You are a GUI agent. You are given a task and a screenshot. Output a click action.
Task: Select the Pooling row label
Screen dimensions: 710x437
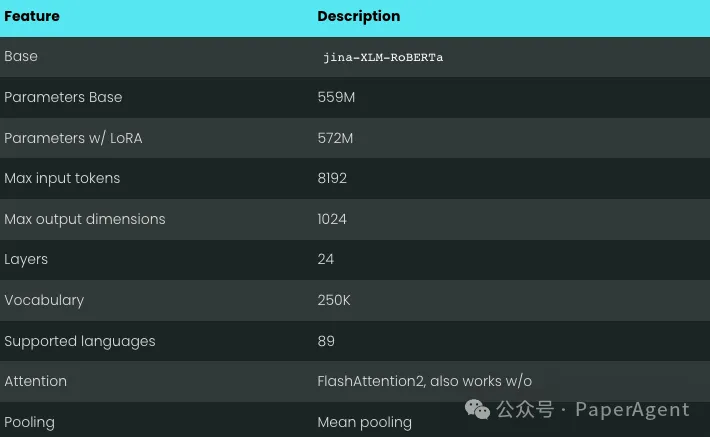pyautogui.click(x=30, y=422)
